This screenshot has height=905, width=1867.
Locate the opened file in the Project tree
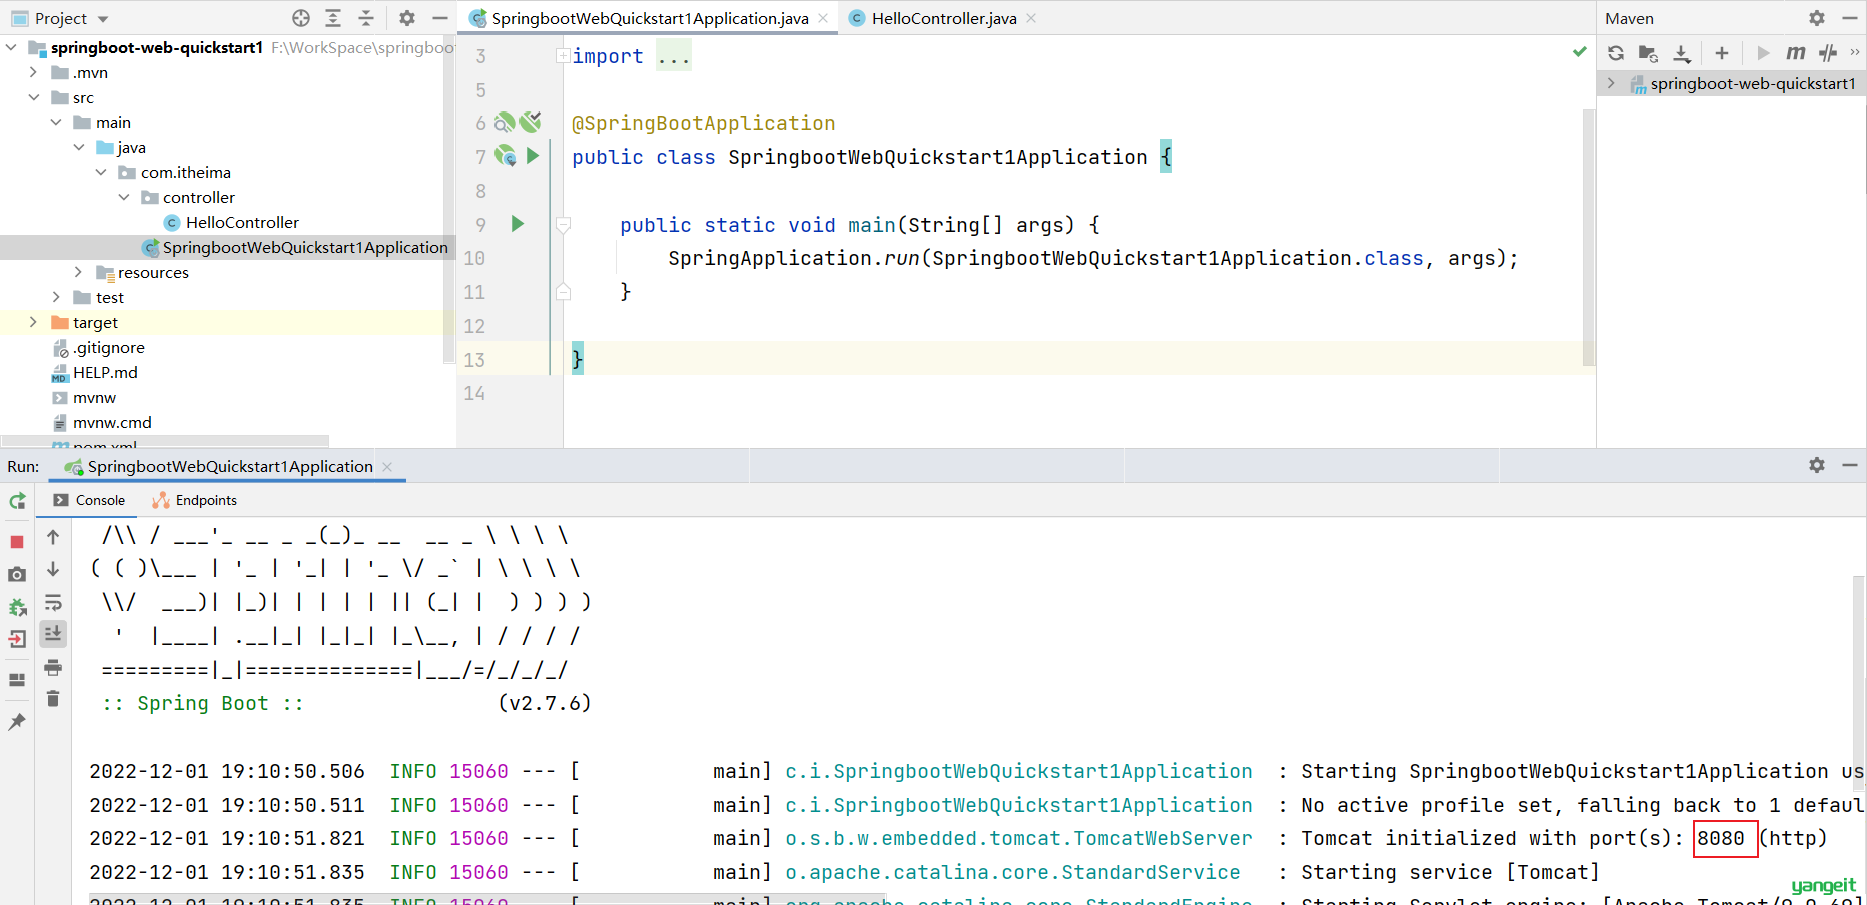(x=301, y=18)
